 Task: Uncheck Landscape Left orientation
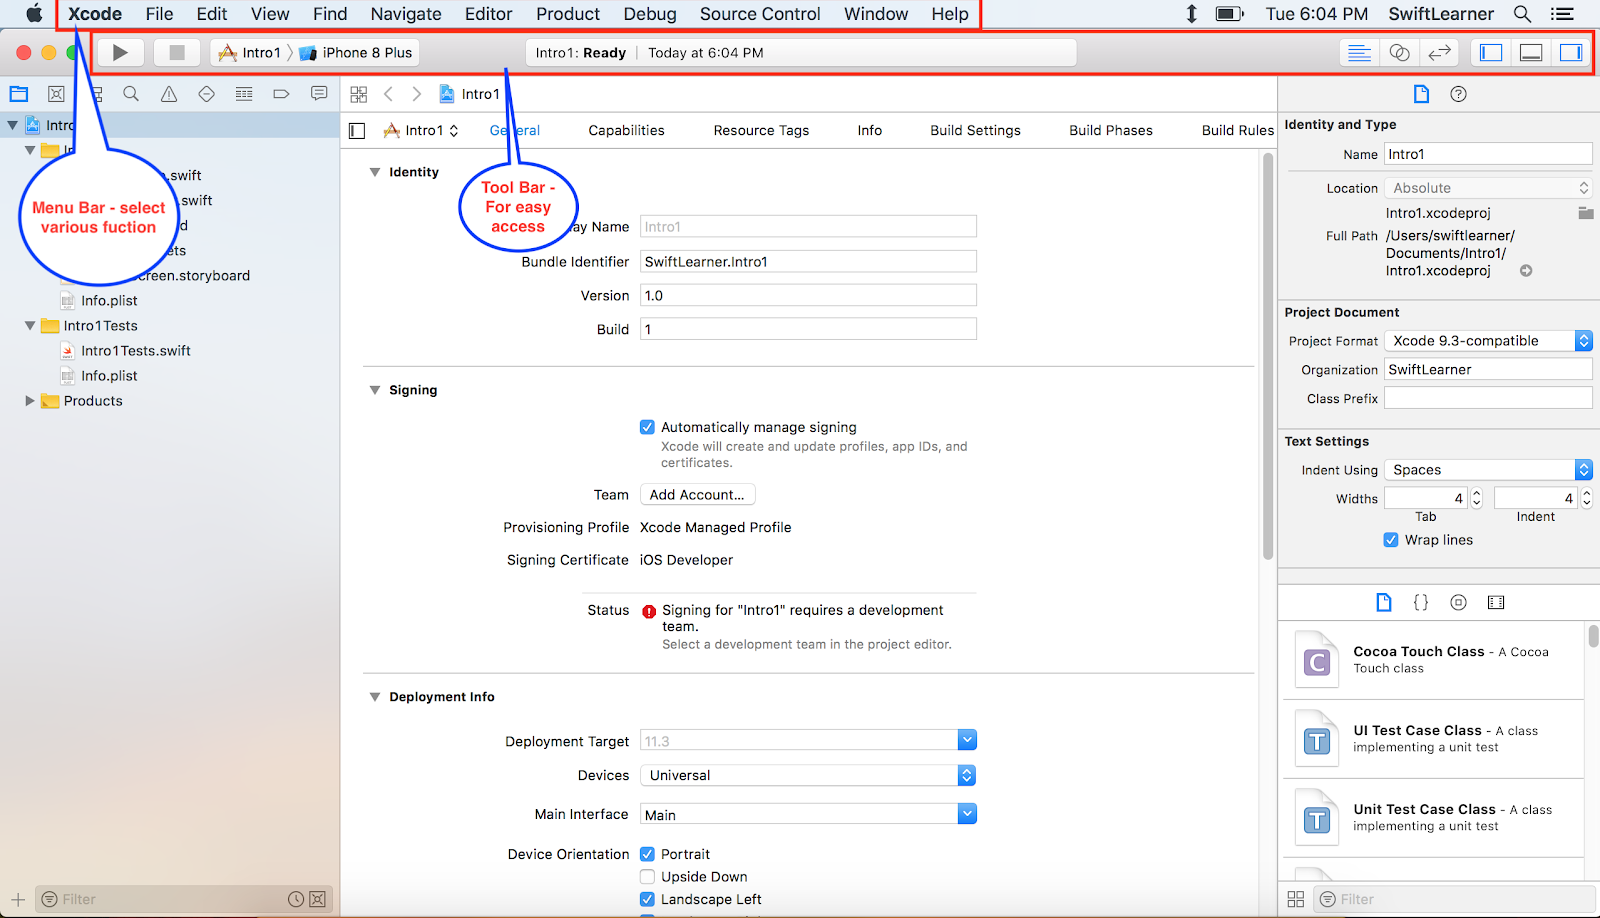pyautogui.click(x=647, y=899)
